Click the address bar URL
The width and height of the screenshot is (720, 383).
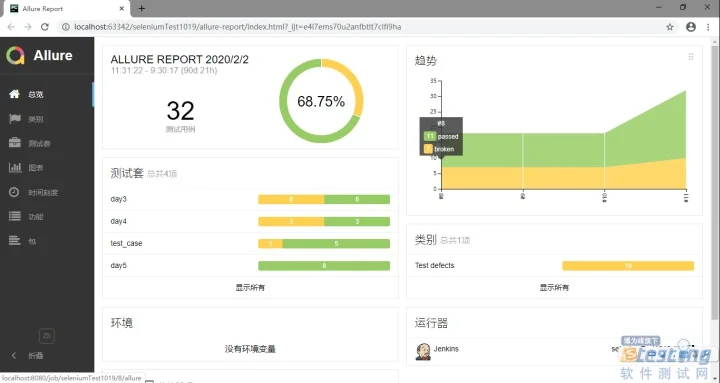click(x=238, y=27)
